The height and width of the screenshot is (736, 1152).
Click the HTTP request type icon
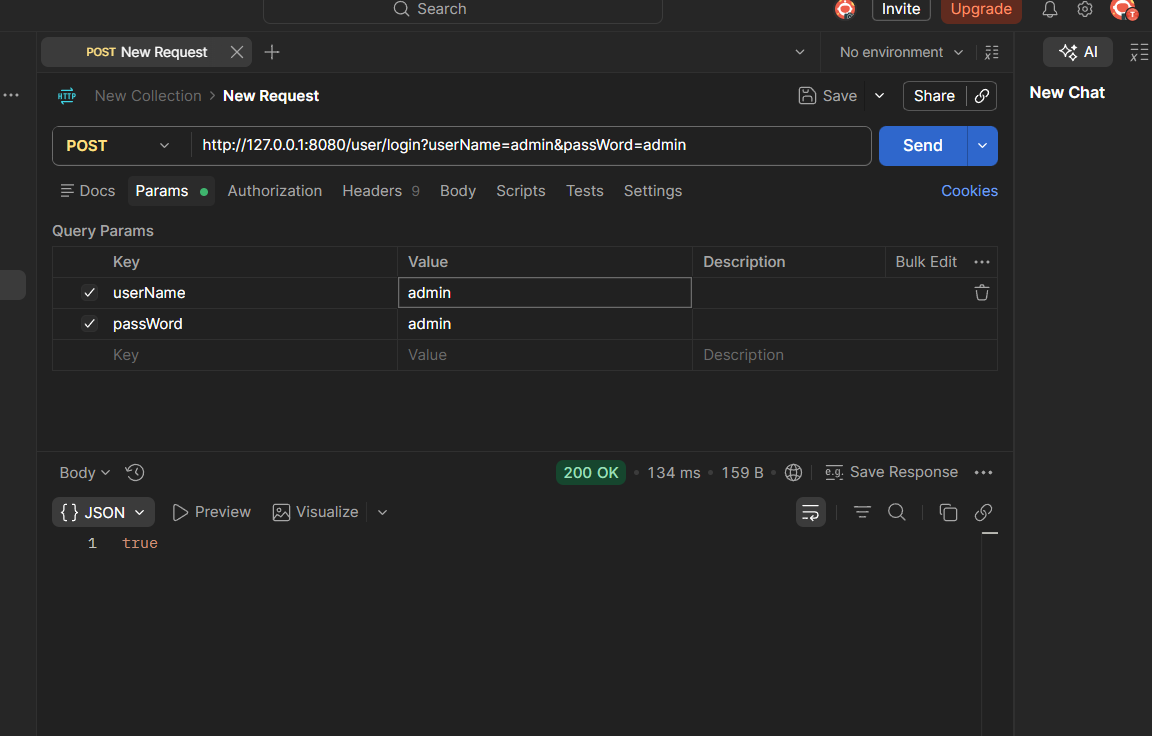[67, 95]
